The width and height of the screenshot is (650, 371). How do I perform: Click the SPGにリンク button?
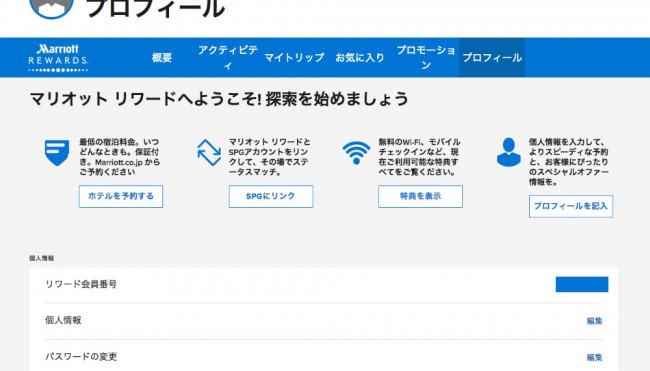(271, 196)
